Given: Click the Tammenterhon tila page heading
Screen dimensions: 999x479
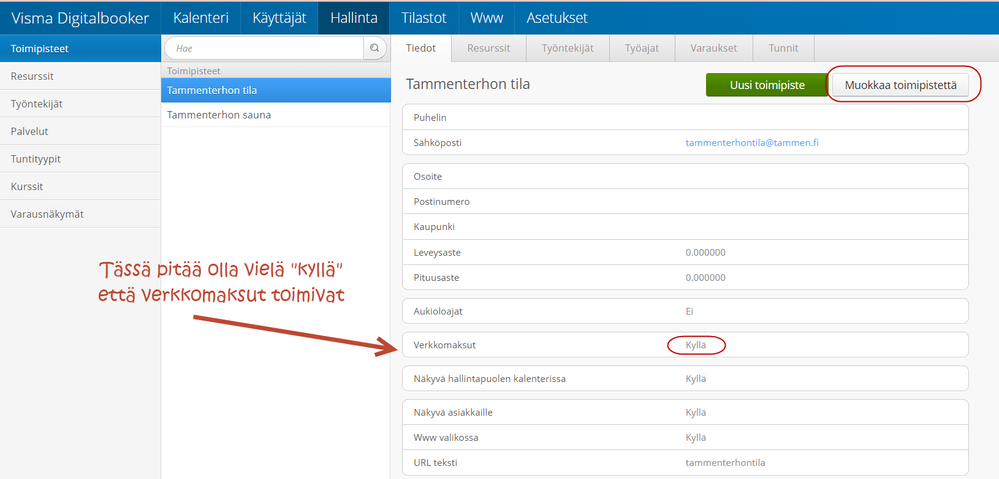Looking at the screenshot, I should coord(468,84).
